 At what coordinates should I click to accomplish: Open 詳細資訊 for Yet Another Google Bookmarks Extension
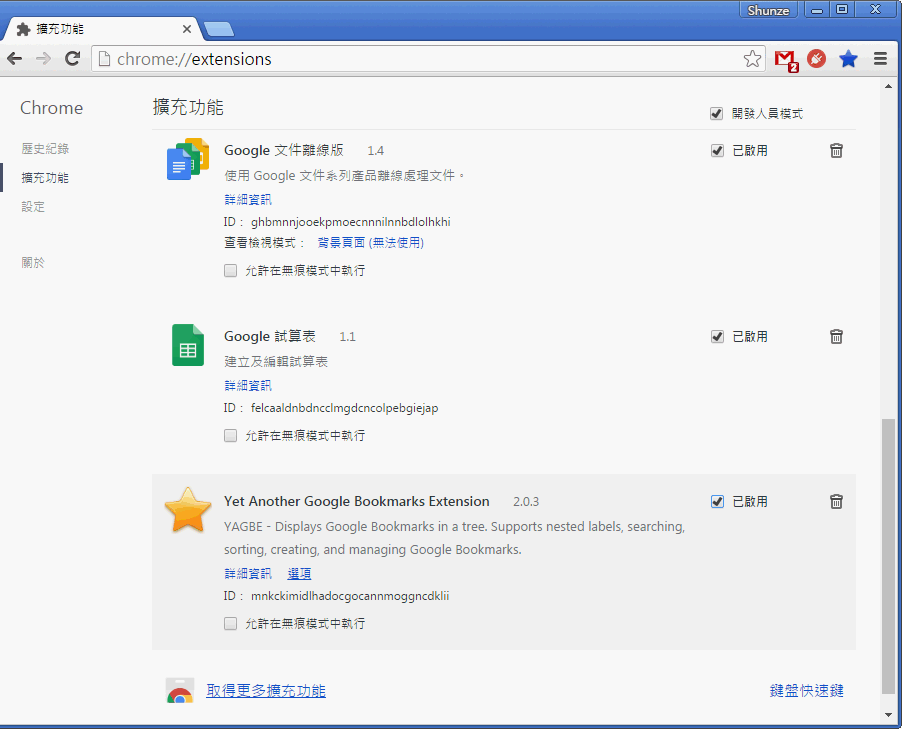click(248, 574)
